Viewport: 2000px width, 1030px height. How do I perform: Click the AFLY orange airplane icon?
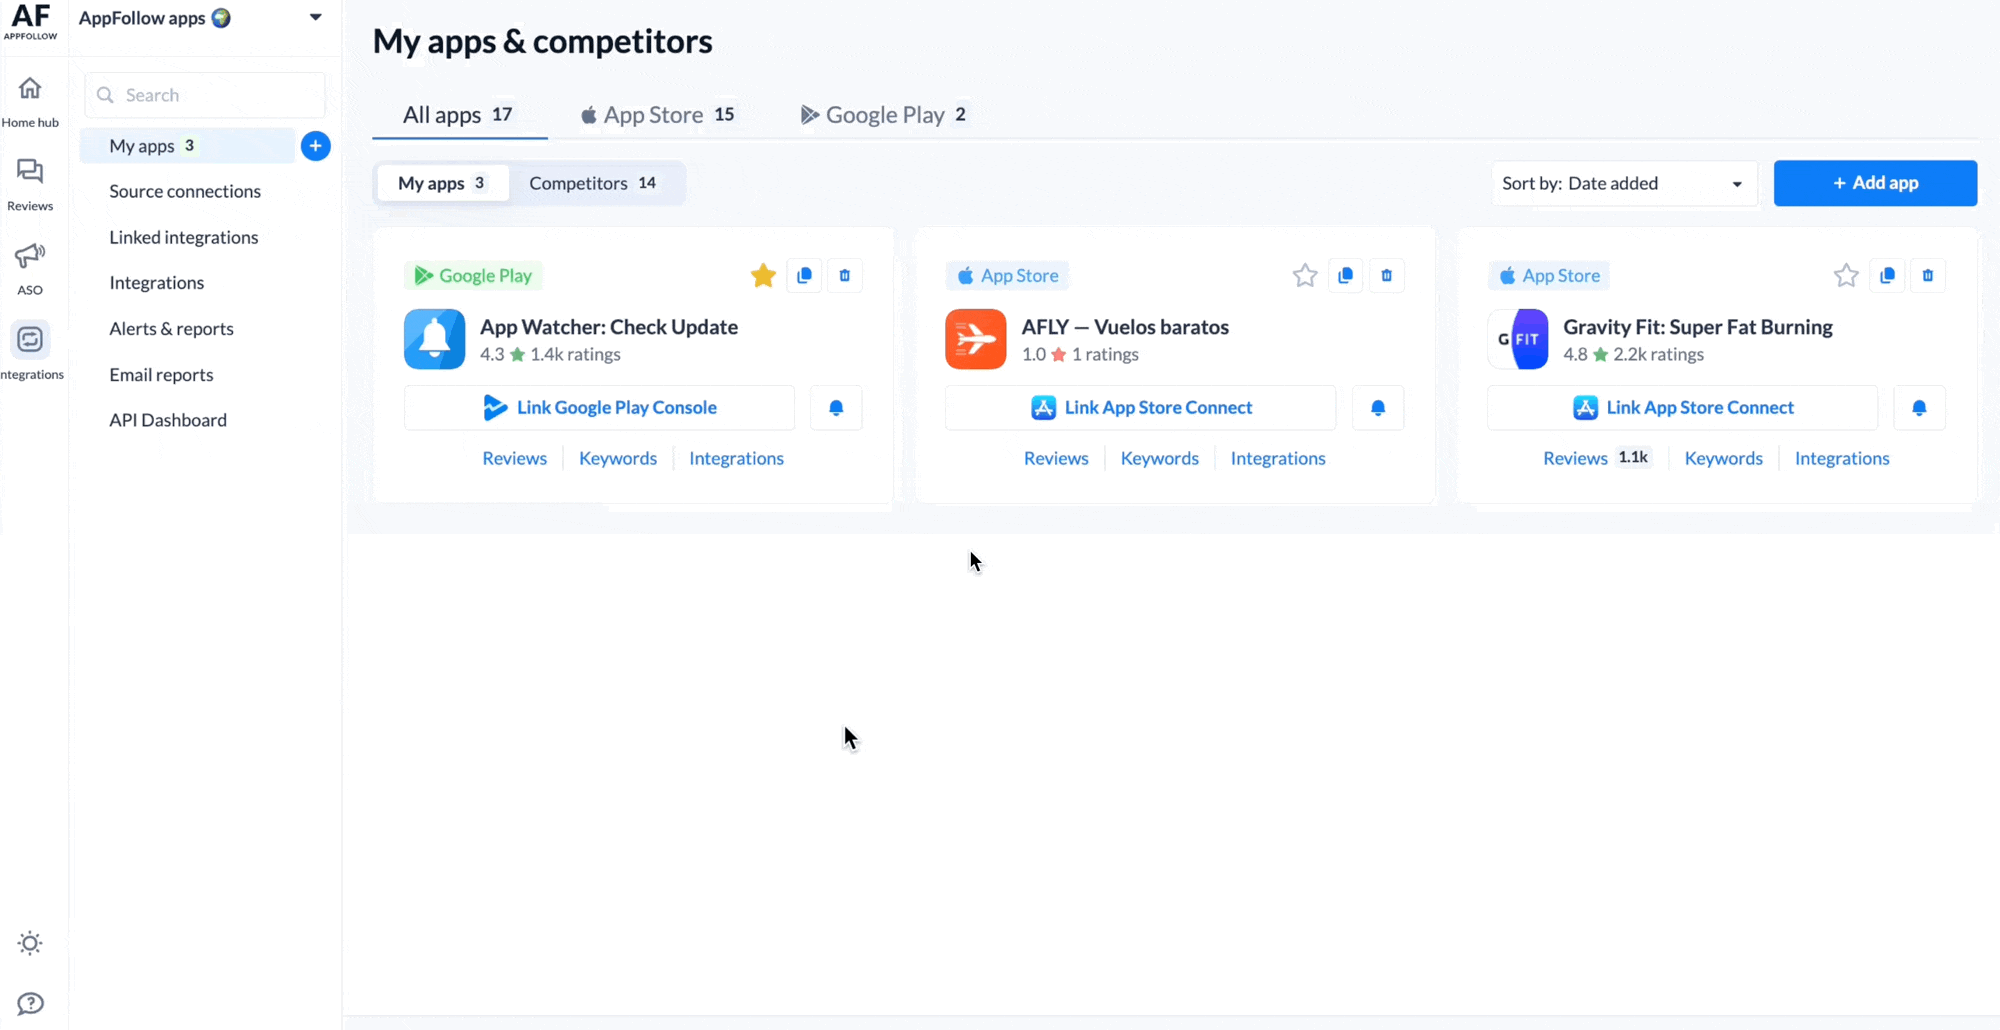point(975,339)
